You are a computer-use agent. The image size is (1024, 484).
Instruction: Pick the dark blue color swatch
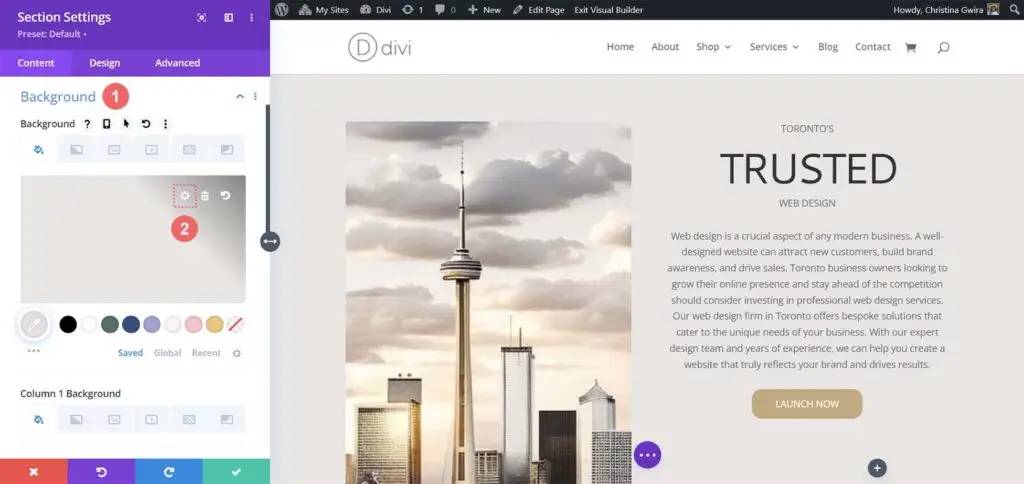(x=131, y=324)
